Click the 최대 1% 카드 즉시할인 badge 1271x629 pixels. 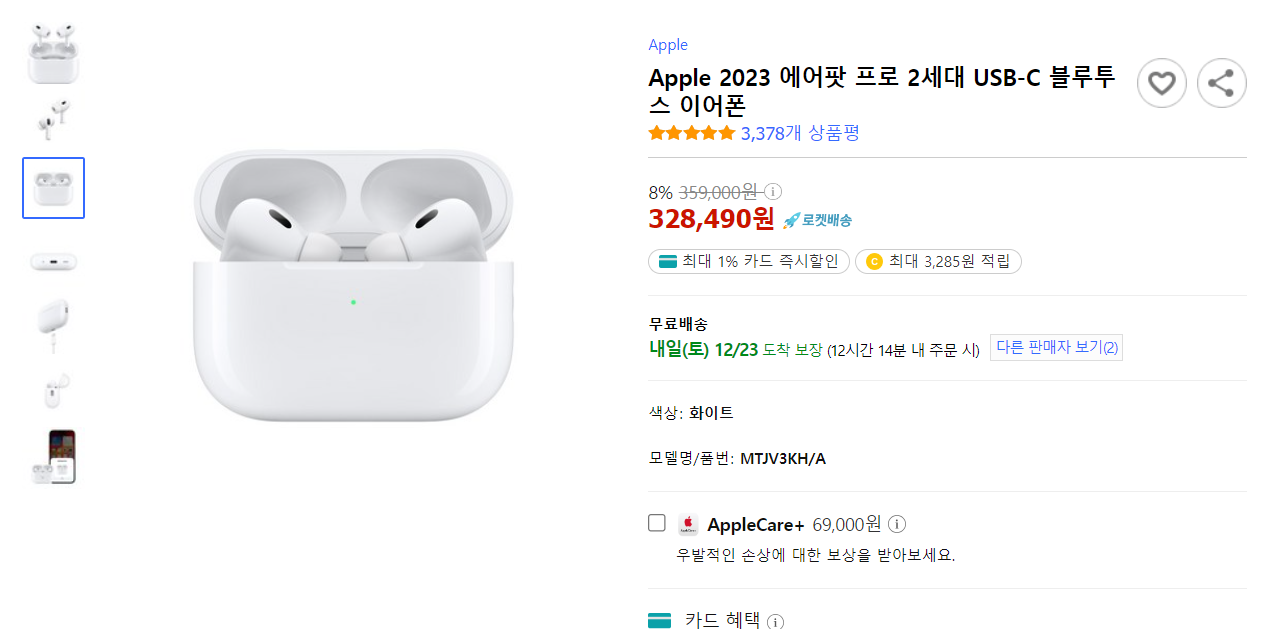point(749,262)
